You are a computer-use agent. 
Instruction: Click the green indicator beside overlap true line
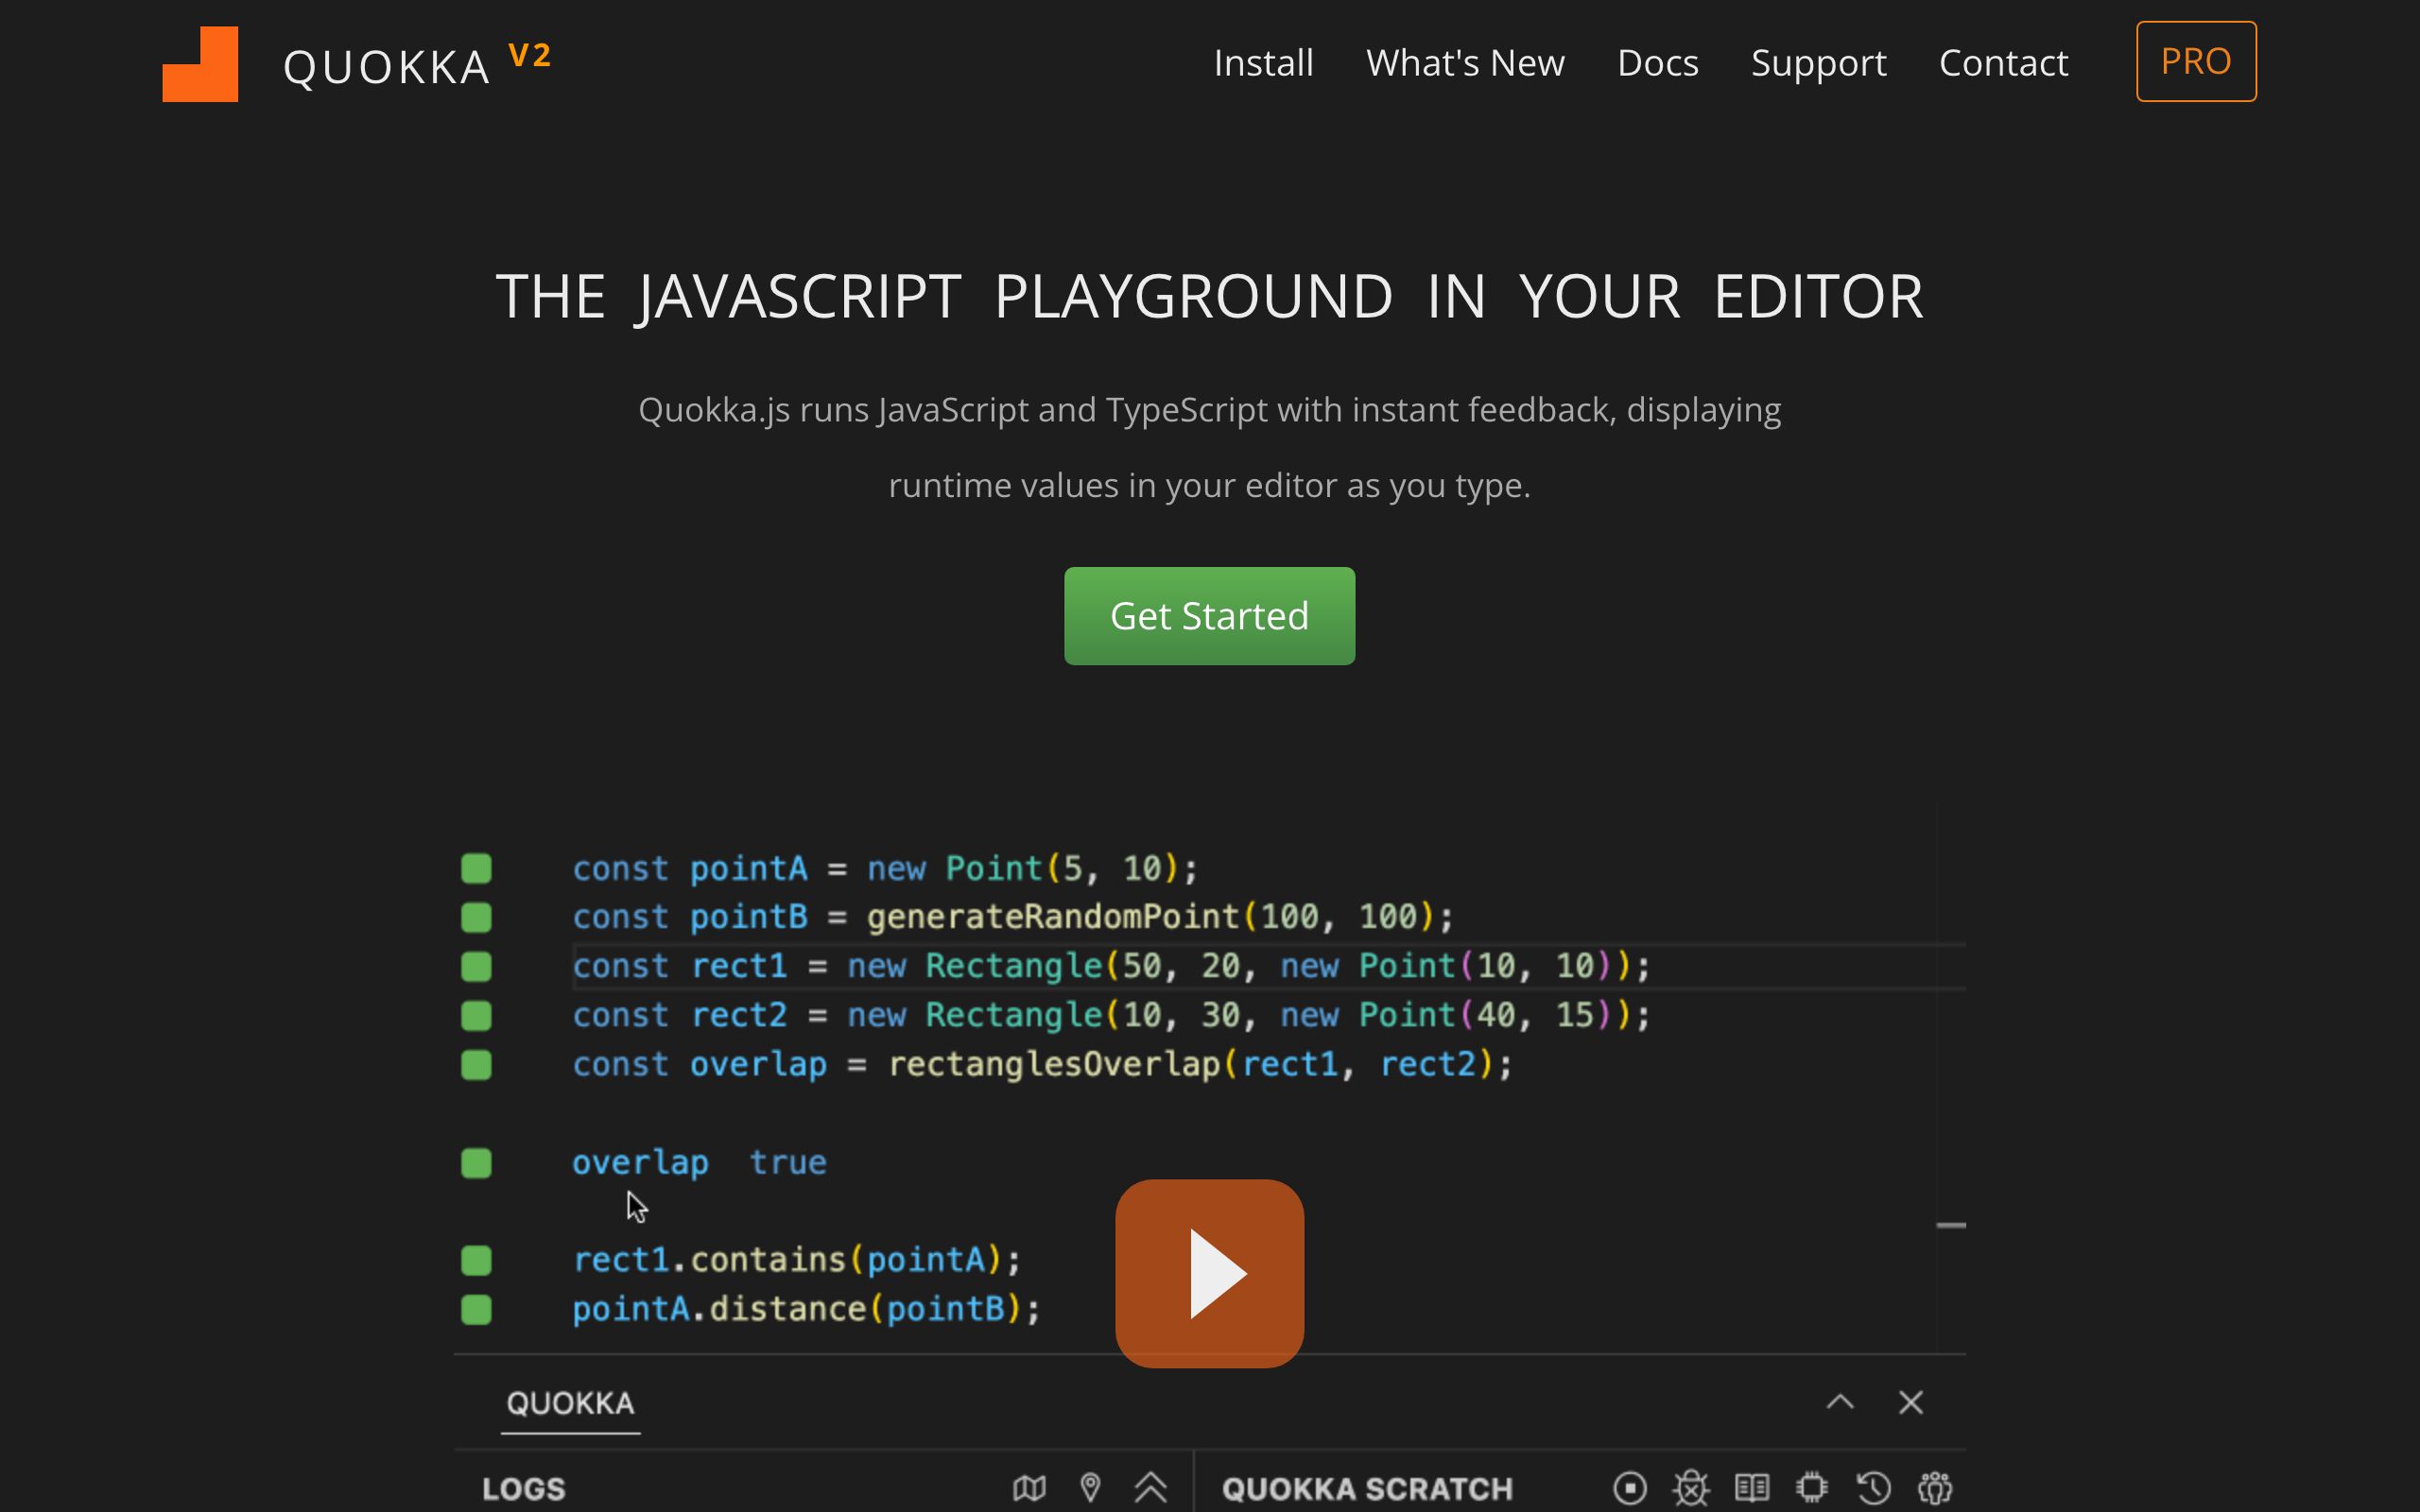tap(476, 1163)
